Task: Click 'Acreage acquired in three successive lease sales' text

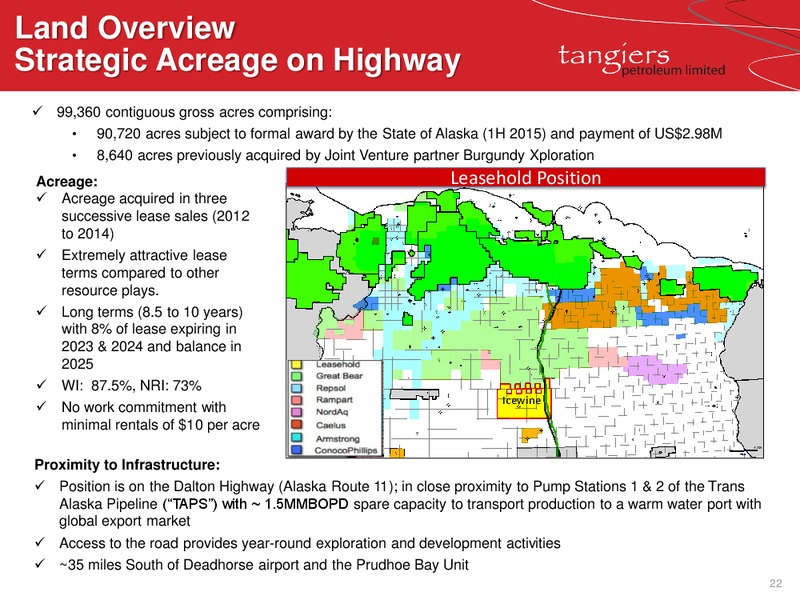Action: [x=156, y=216]
